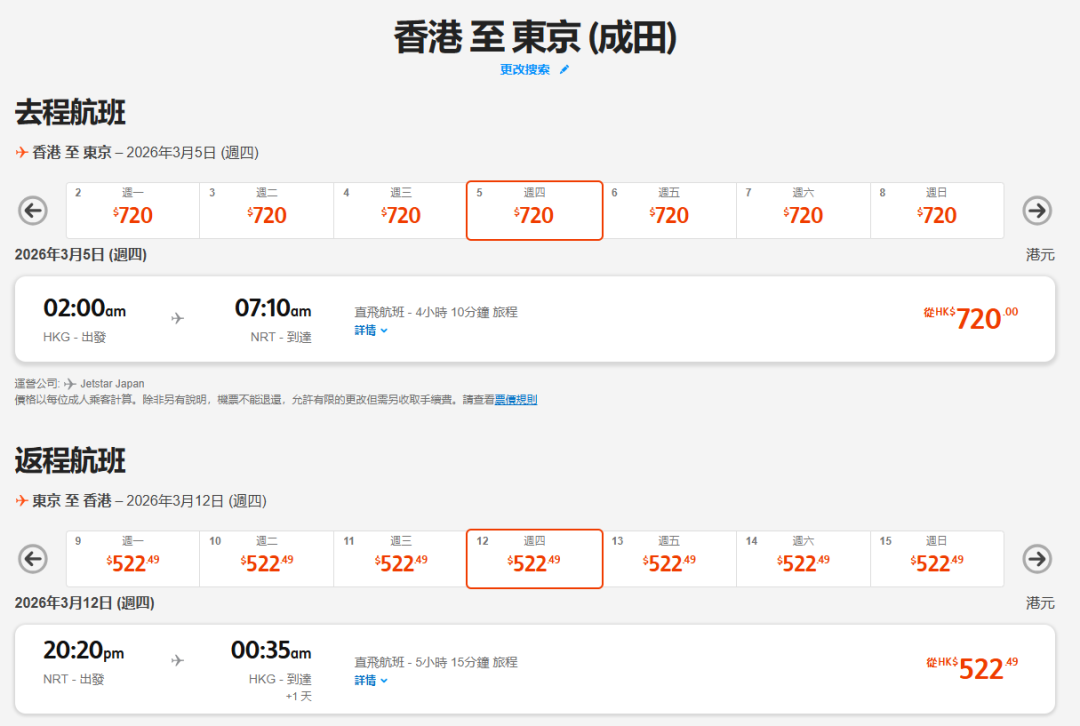Screen dimensions: 1080x726
Task: Select outbound date 5 週四 $720
Action: pos(534,211)
